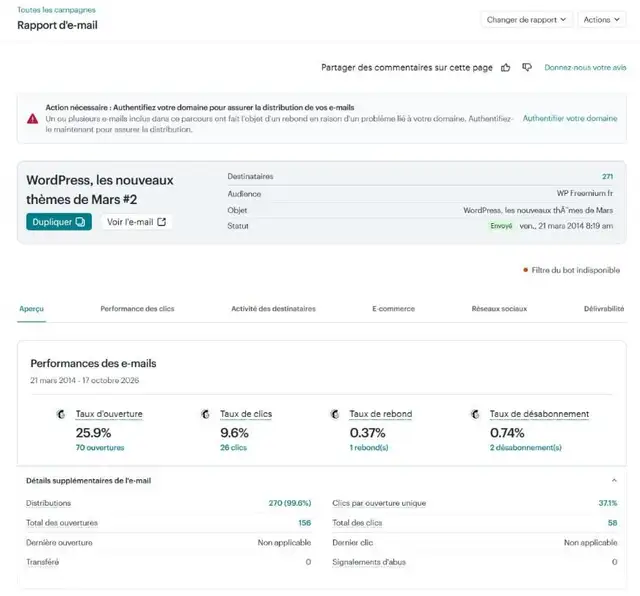This screenshot has height=596, width=640.
Task: Click the WP Freemium fr audience value
Action: click(584, 193)
